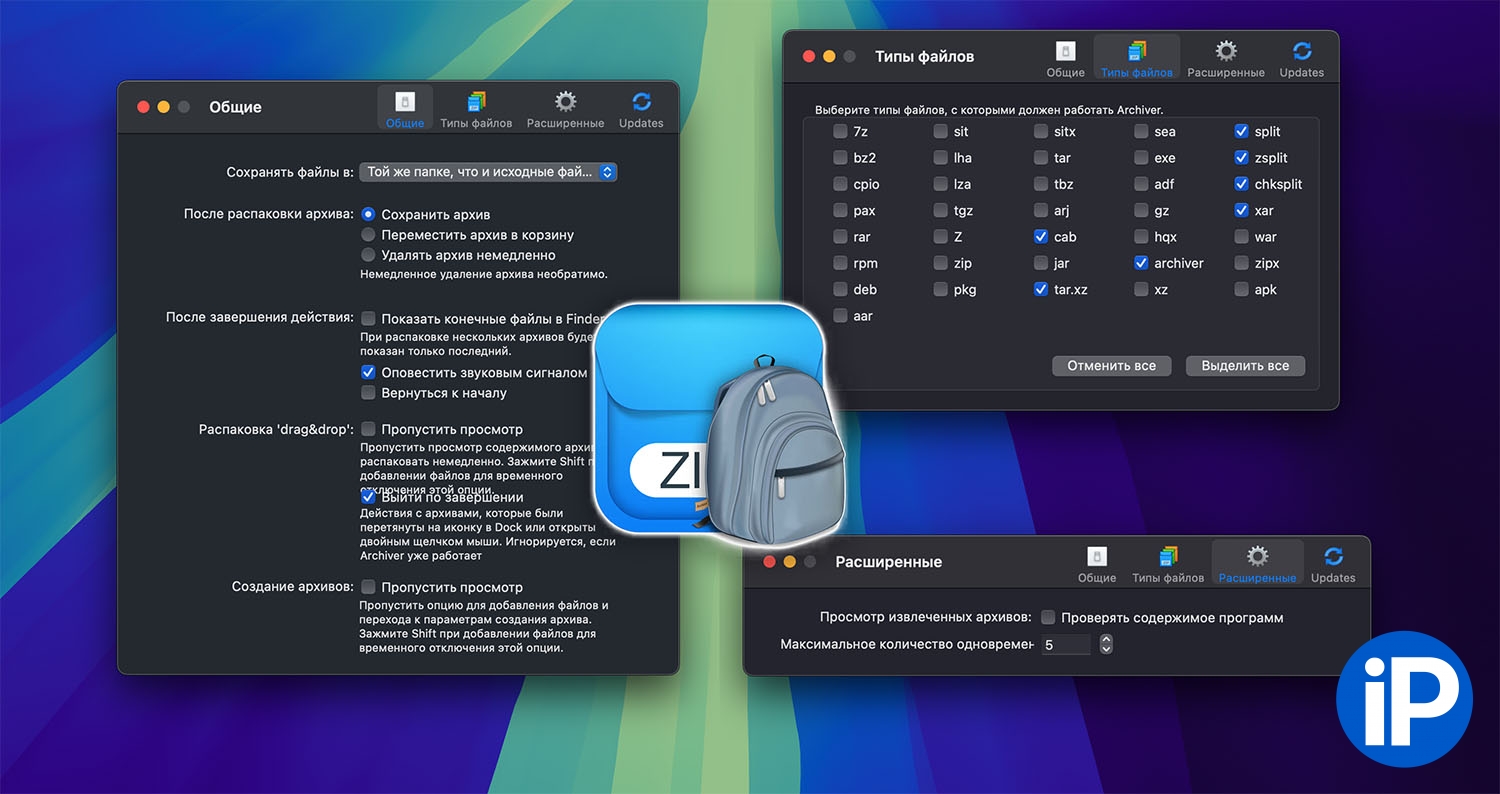This screenshot has width=1500, height=794.
Task: Check the gz file type box
Action: click(1141, 210)
